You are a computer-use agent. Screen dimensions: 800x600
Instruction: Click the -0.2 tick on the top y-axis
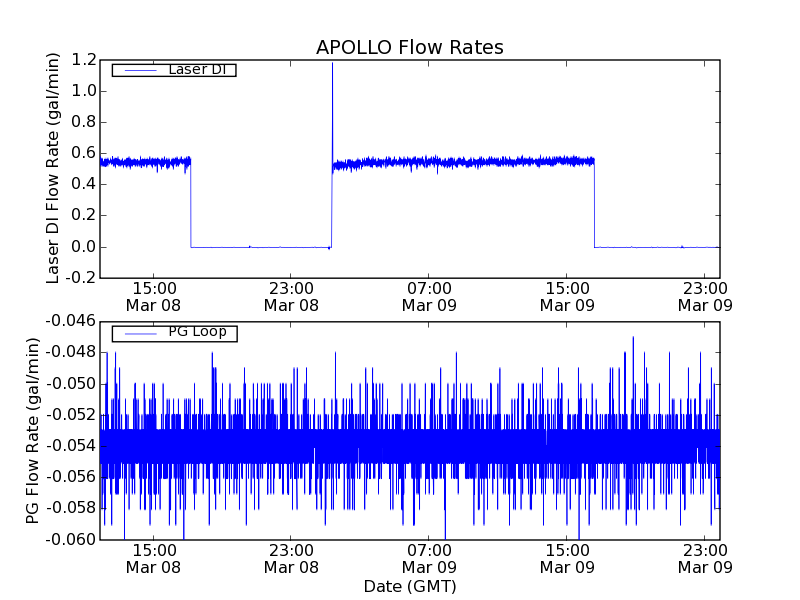pyautogui.click(x=80, y=278)
